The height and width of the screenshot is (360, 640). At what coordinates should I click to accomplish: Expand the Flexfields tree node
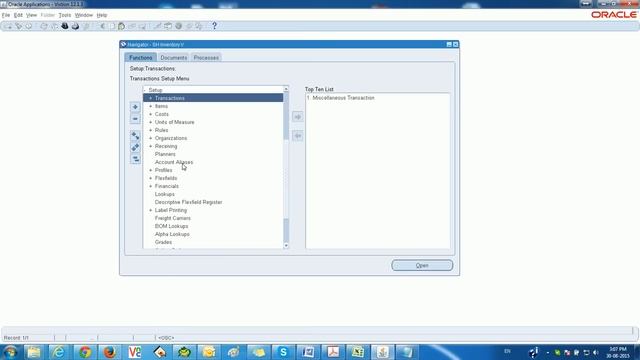(151, 178)
